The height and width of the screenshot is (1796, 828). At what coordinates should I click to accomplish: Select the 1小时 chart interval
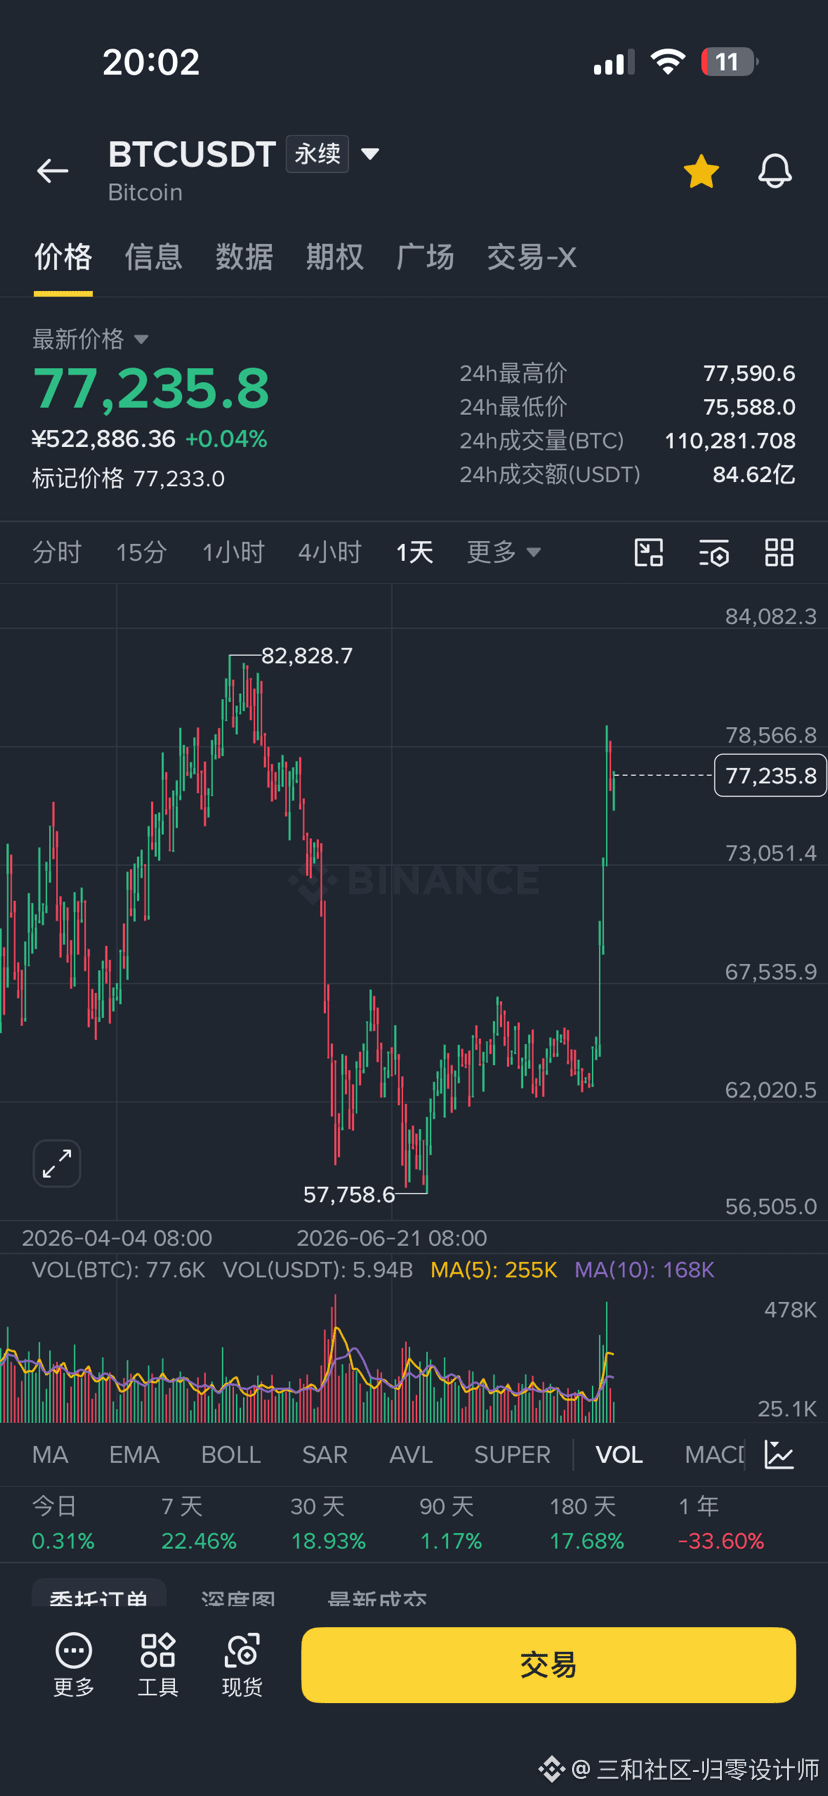(233, 552)
